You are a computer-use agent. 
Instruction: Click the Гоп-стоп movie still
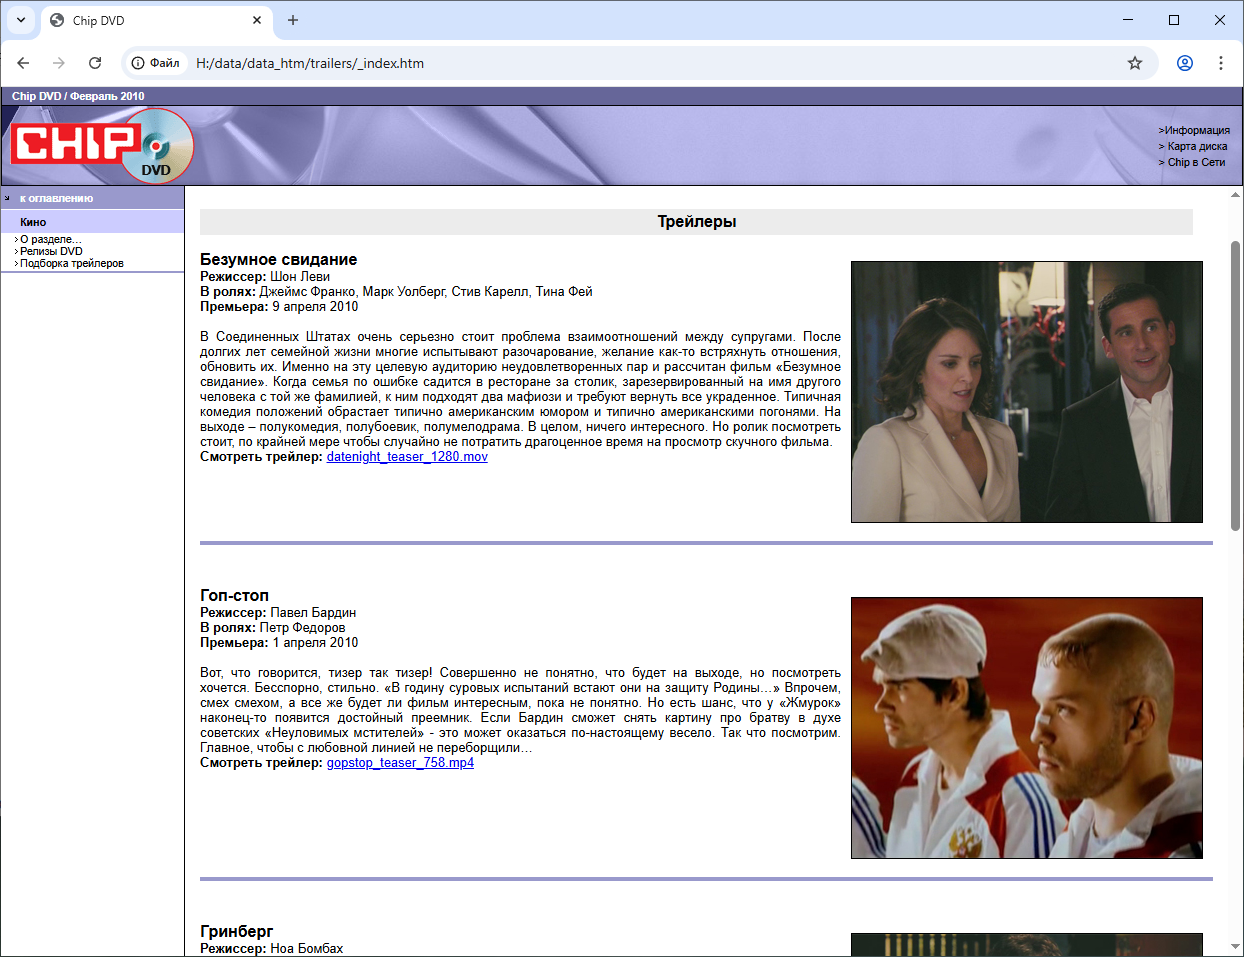tap(1027, 728)
